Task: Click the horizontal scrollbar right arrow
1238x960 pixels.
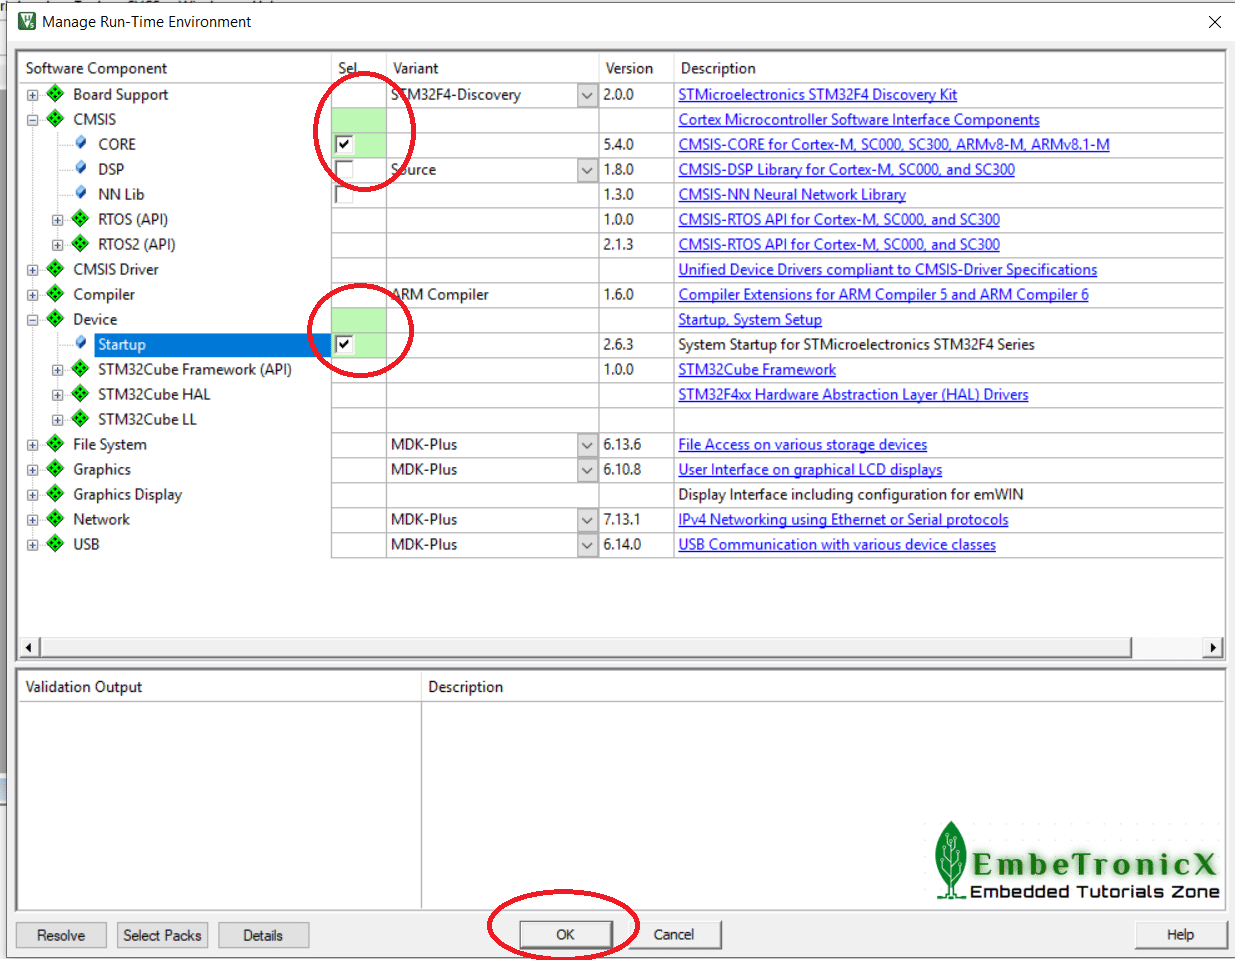Action: tap(1213, 647)
